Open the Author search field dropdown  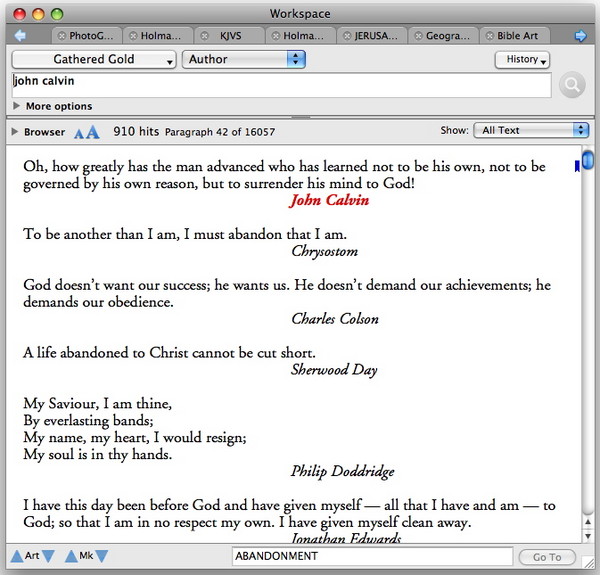tap(244, 60)
